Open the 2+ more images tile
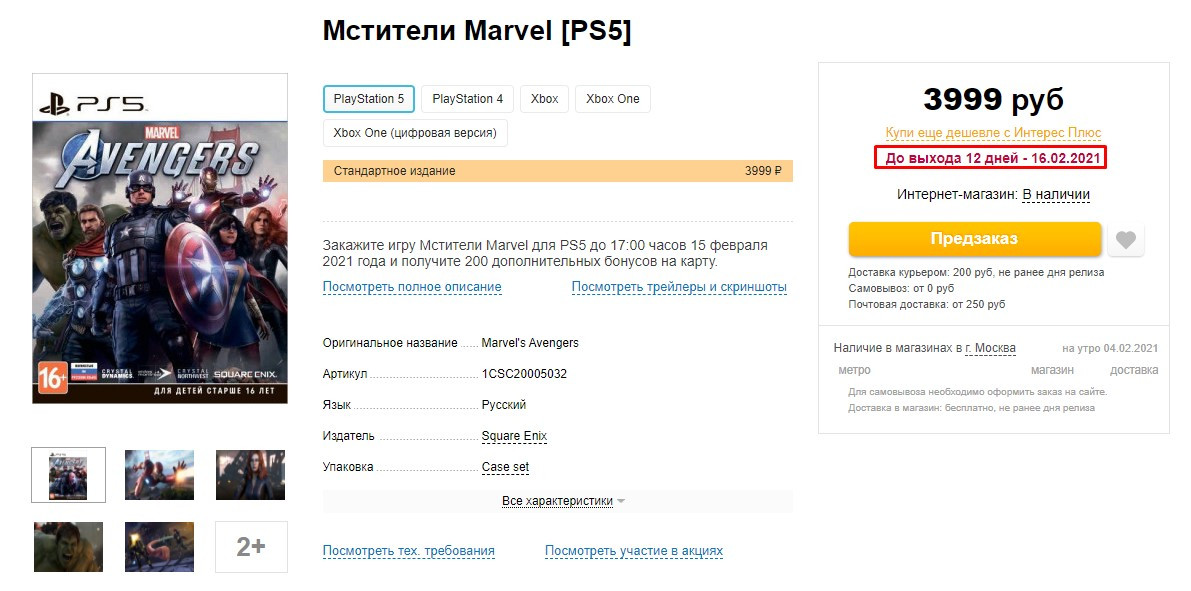 [251, 547]
